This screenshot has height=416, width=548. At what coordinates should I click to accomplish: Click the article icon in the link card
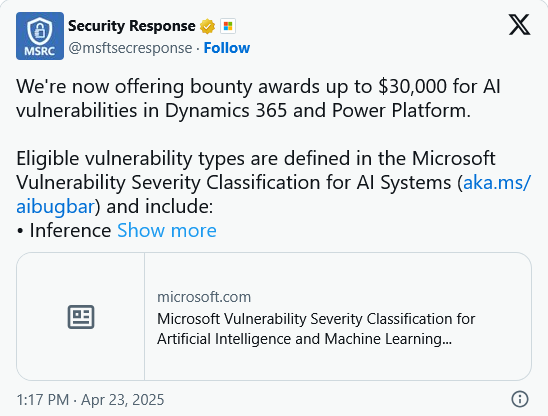(x=81, y=317)
